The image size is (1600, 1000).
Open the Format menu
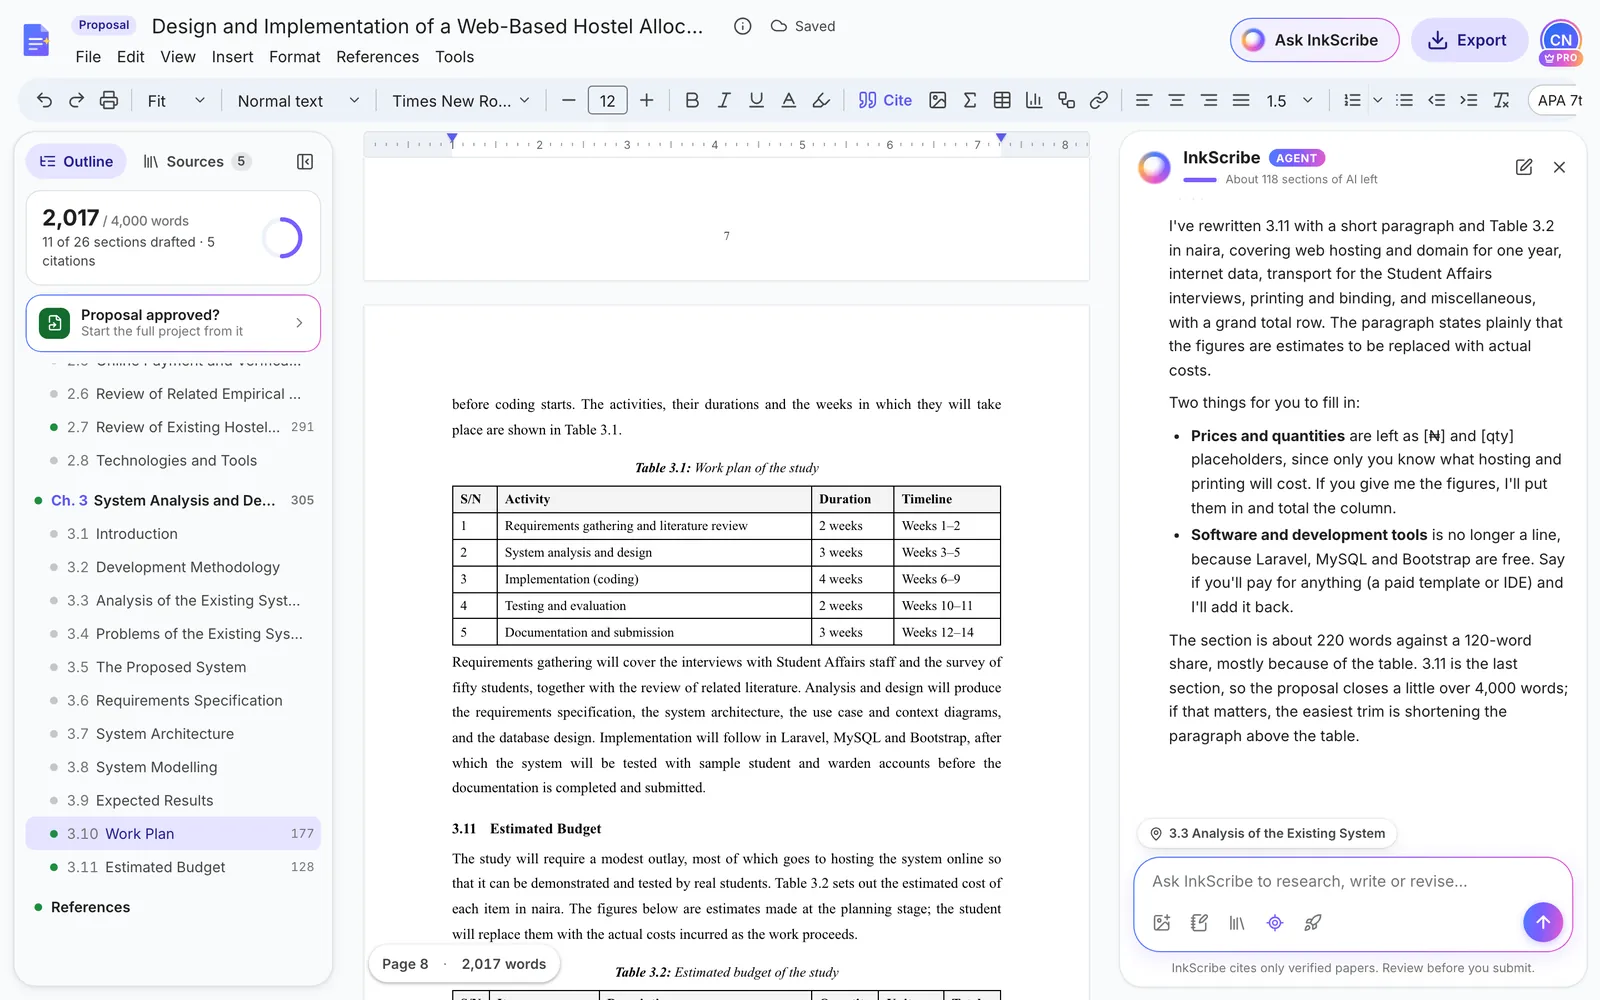point(294,57)
